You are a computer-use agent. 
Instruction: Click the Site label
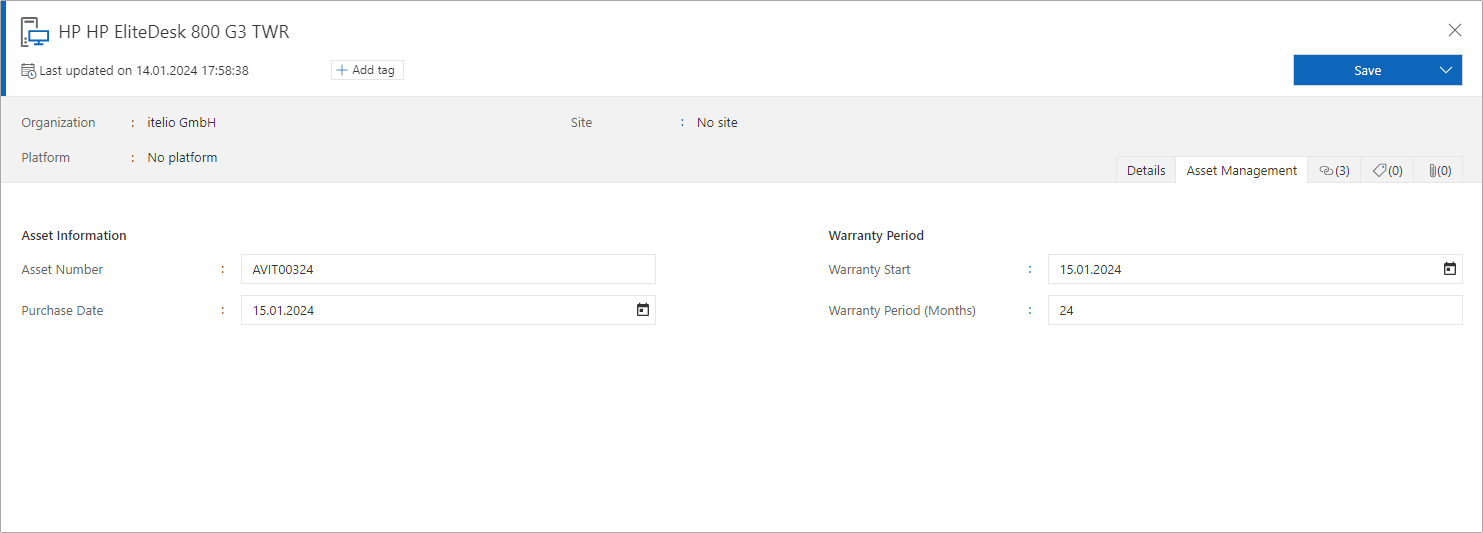(581, 123)
